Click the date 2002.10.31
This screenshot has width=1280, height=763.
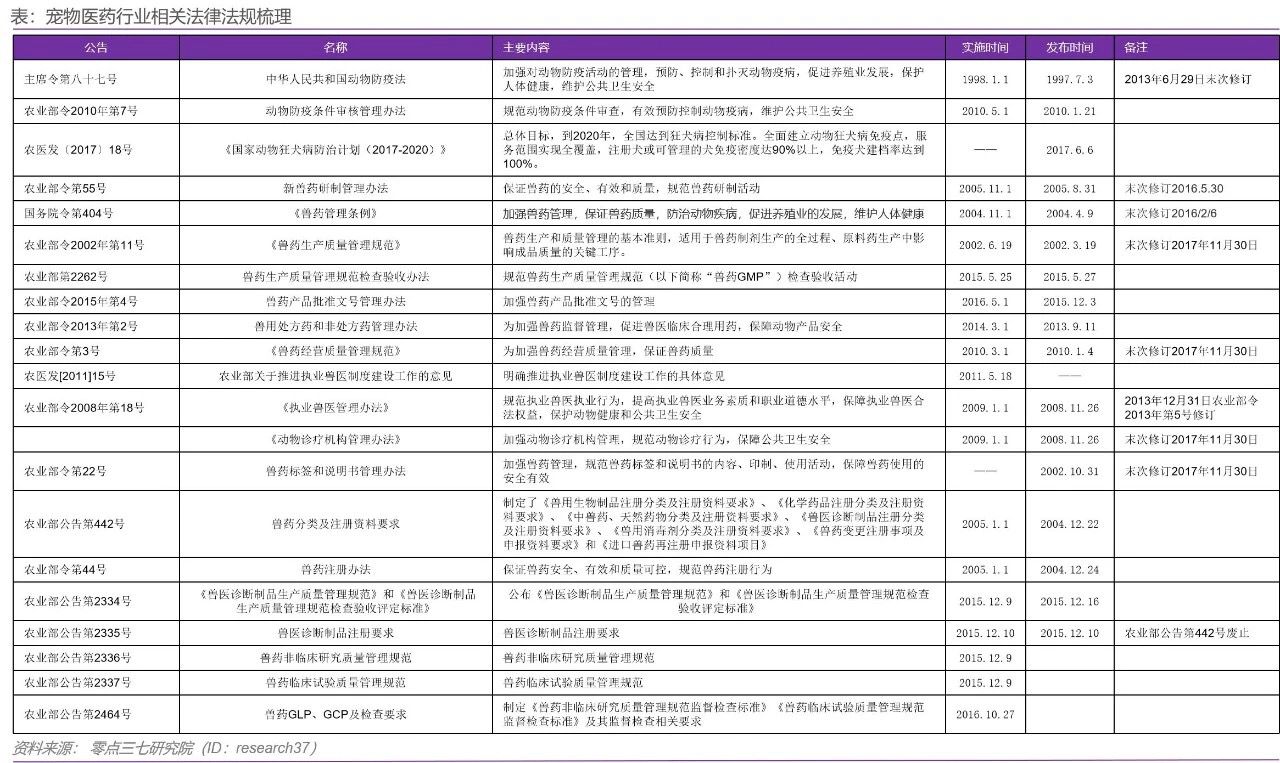[x=1069, y=471]
